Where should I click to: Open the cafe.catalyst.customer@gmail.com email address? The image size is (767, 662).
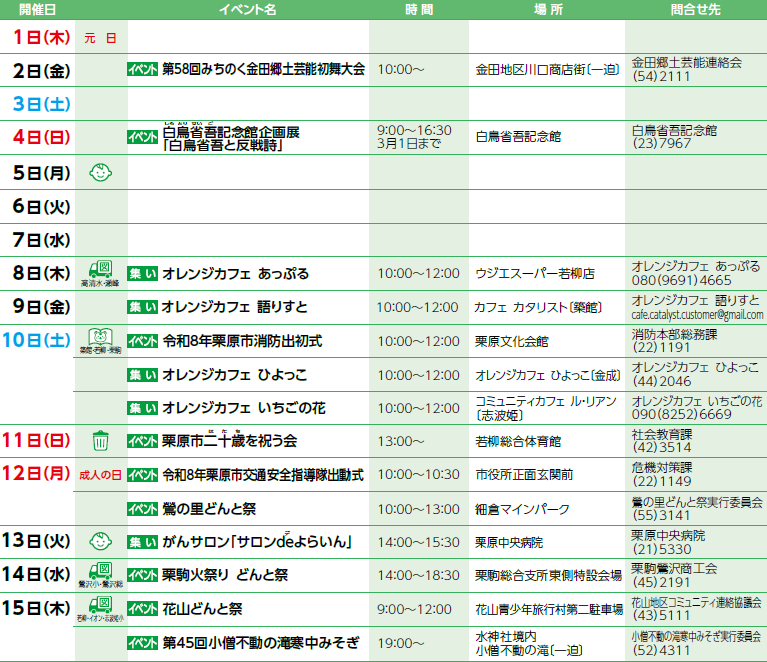(x=697, y=314)
